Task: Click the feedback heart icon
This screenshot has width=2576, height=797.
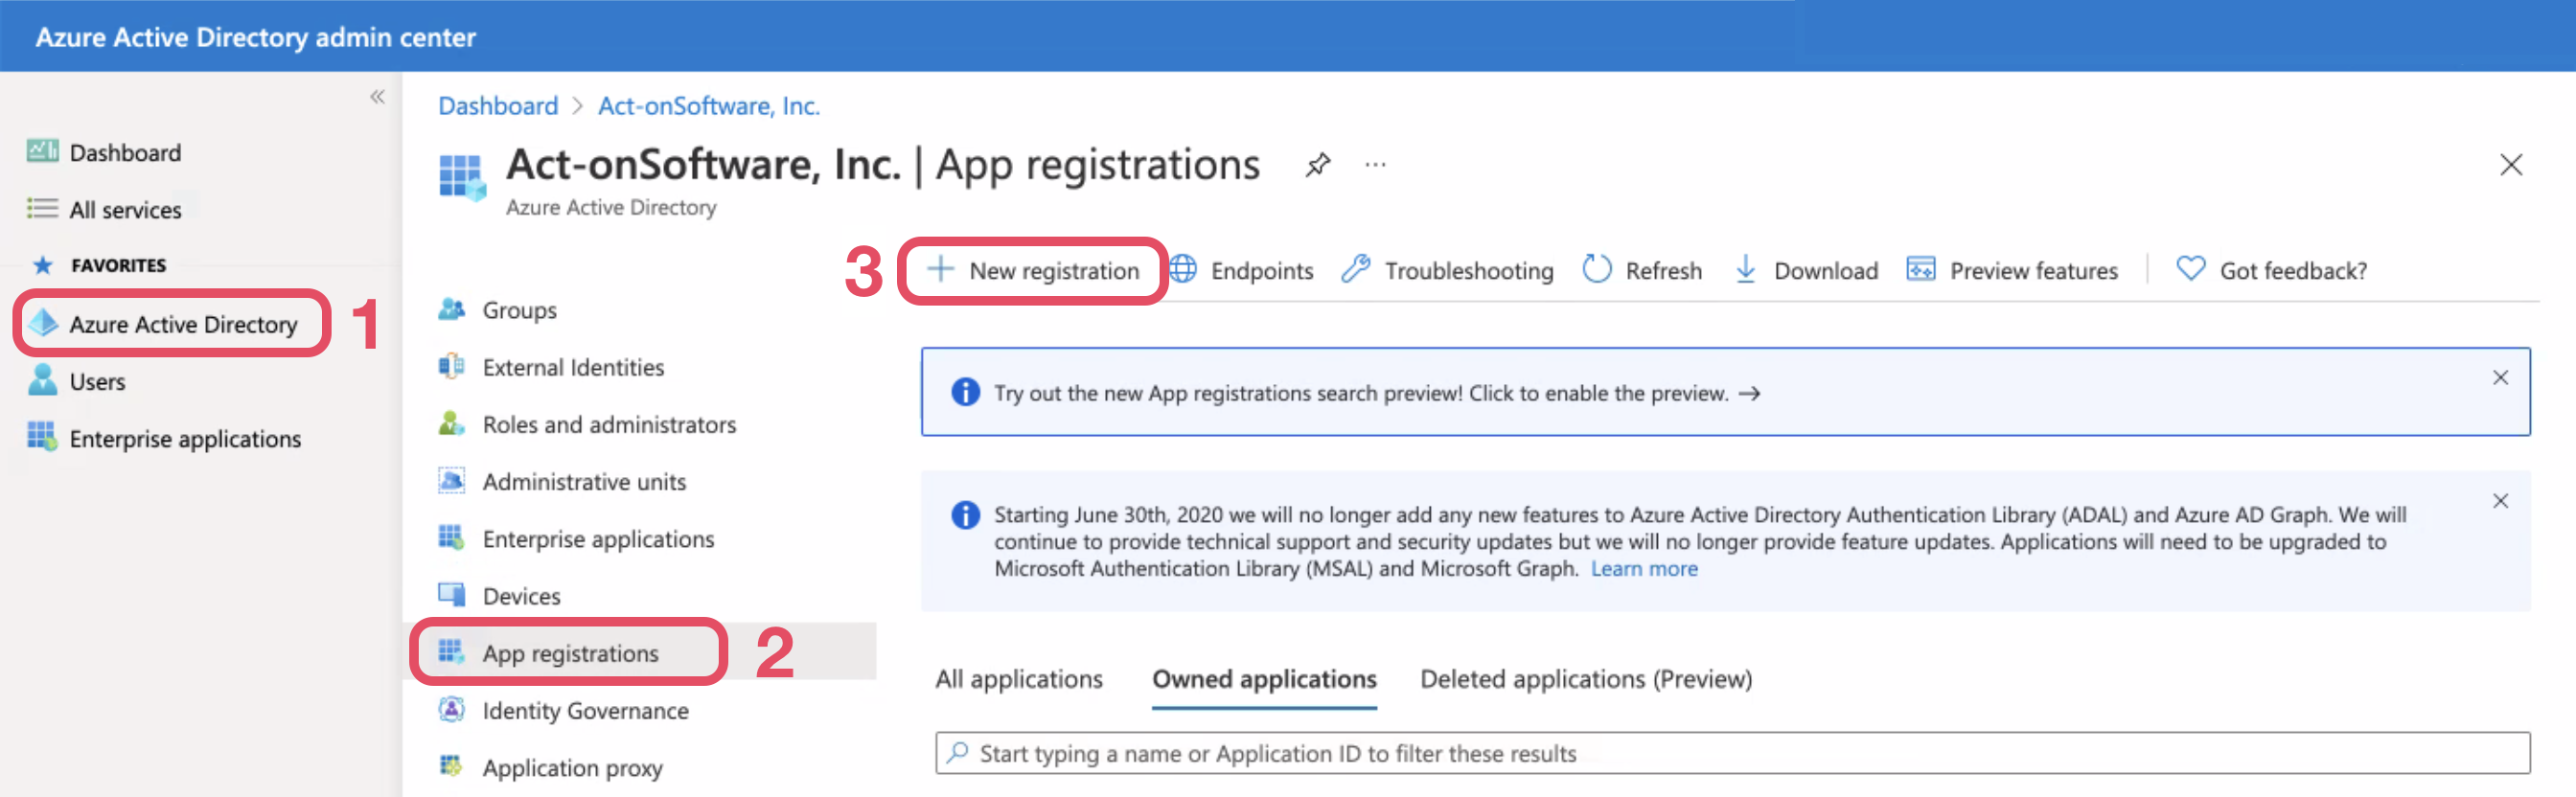Action: pos(2191,269)
